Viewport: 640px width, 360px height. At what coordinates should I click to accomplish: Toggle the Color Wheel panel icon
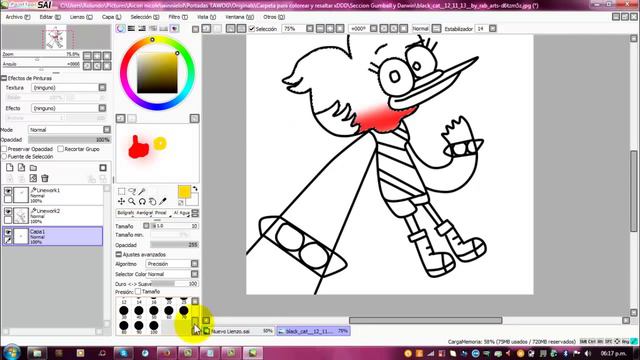click(120, 29)
